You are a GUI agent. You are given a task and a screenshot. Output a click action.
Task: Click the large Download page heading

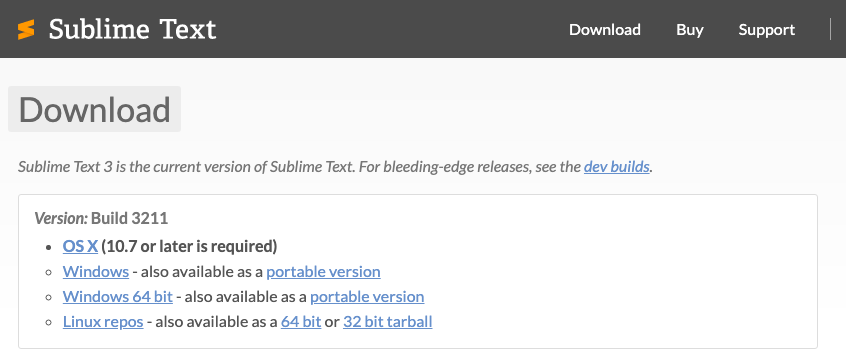pyautogui.click(x=94, y=109)
